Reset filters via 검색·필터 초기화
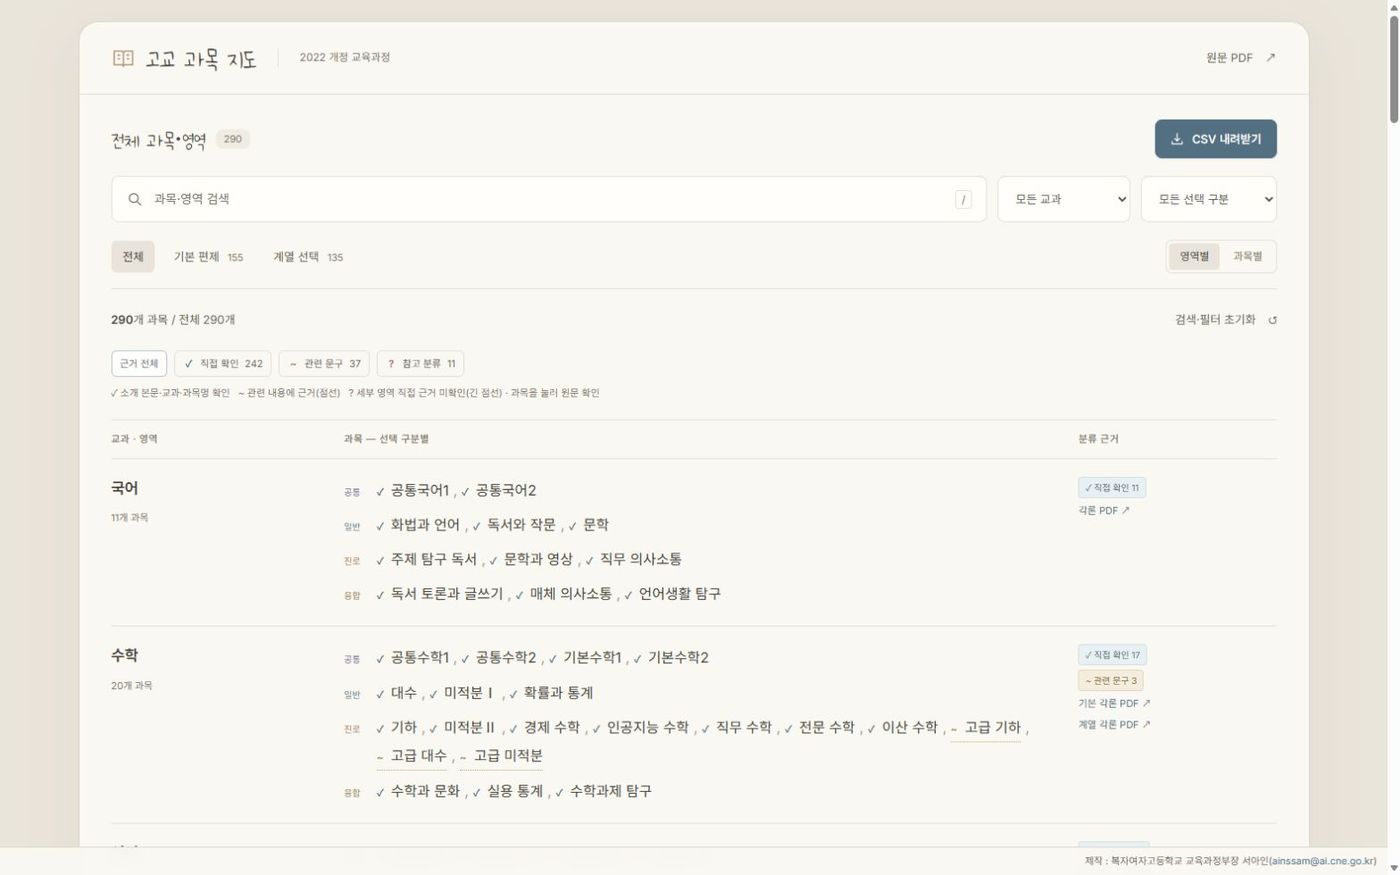This screenshot has height=875, width=1400. pos(1226,320)
